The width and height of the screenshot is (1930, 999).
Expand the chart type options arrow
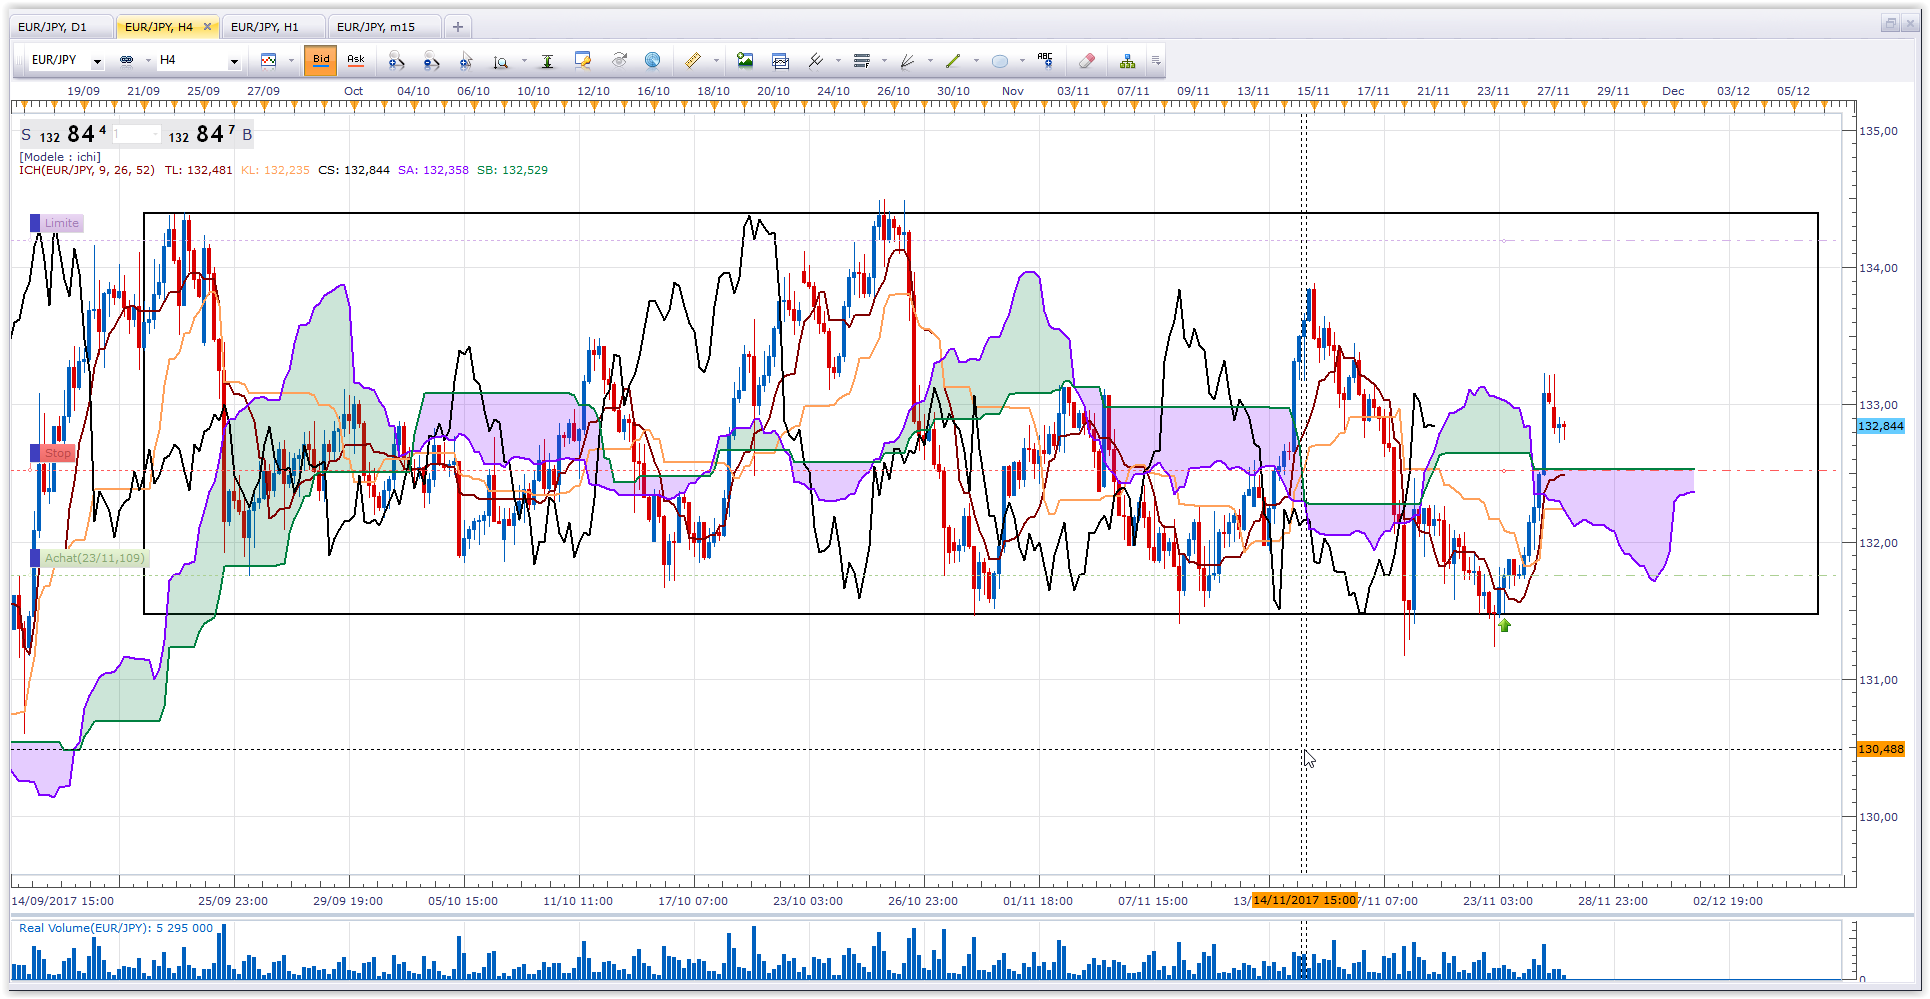(291, 61)
